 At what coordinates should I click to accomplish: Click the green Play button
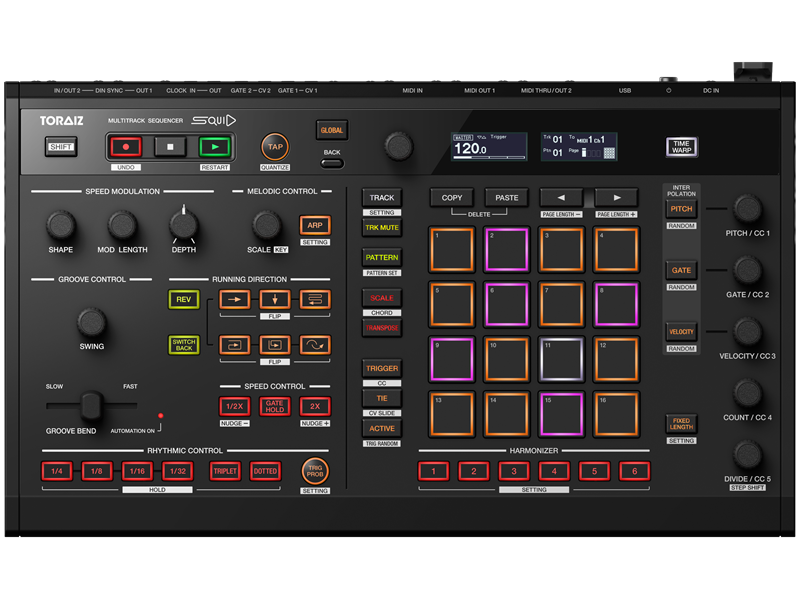[215, 147]
